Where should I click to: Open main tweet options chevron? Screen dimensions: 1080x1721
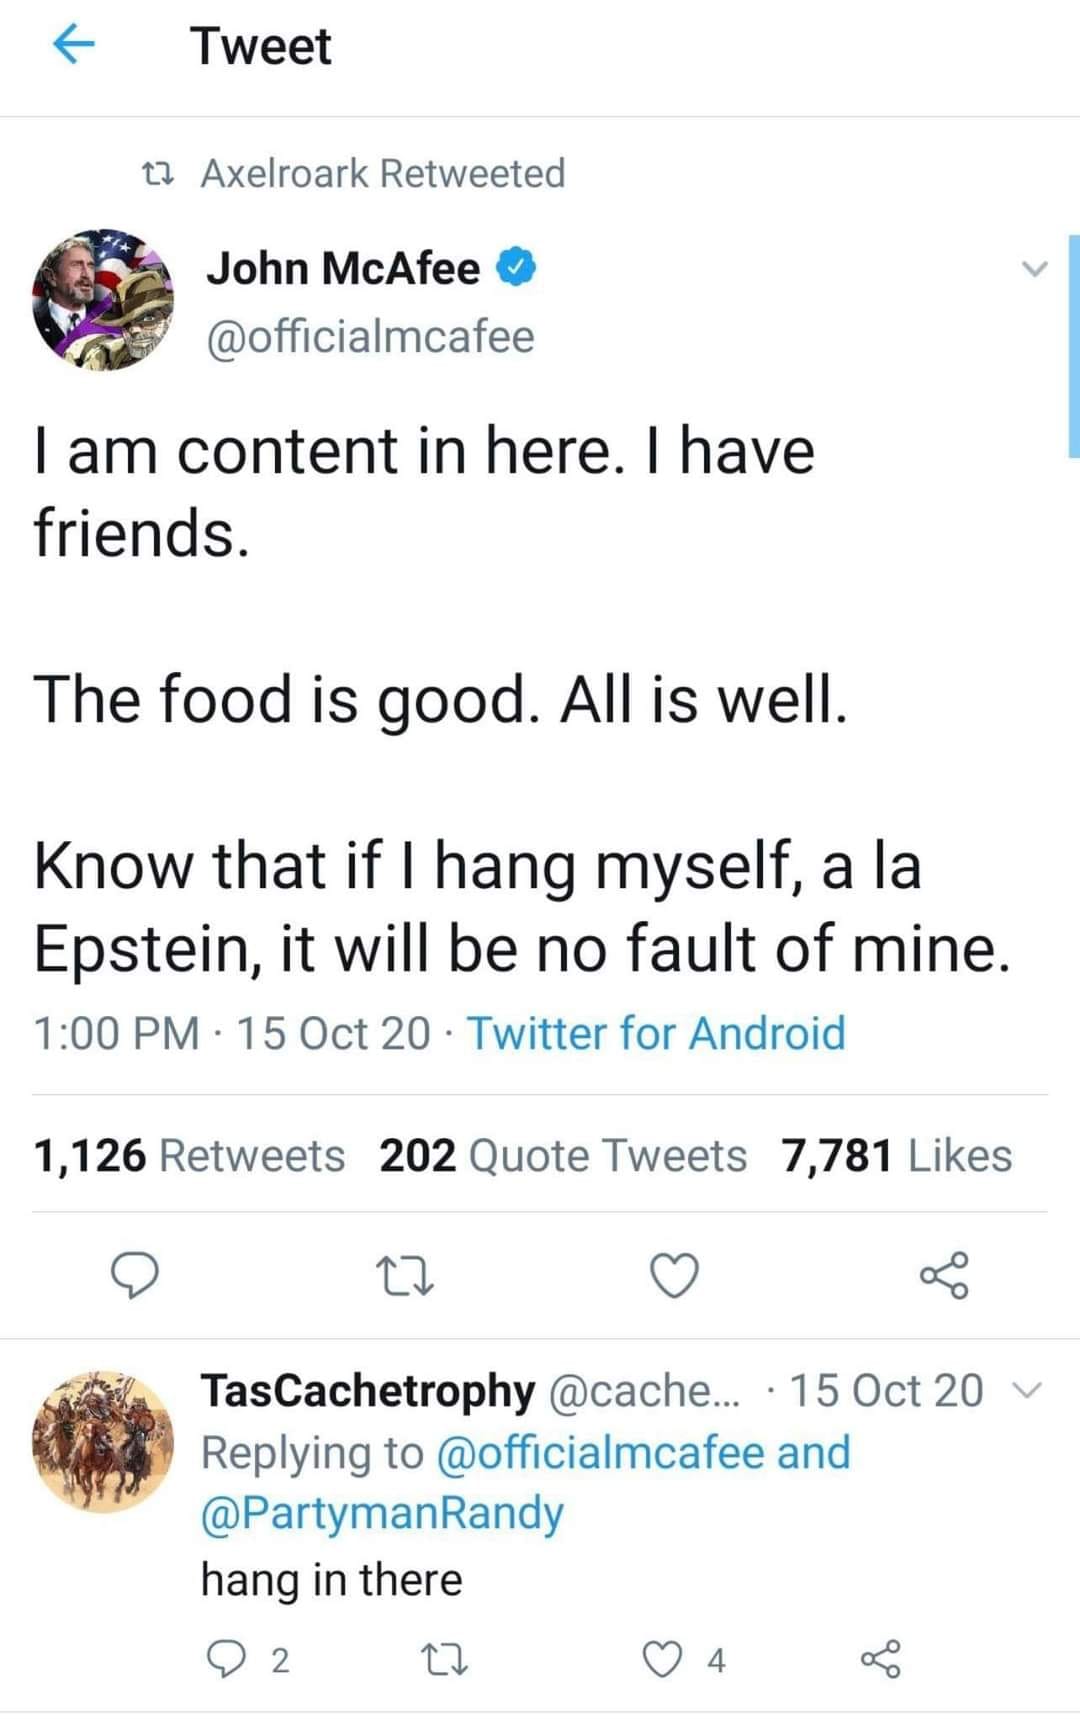click(x=1034, y=269)
